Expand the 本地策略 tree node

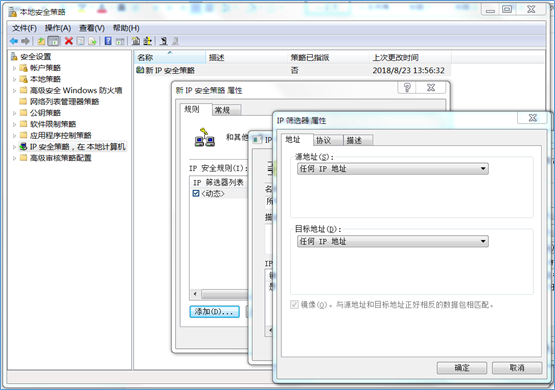[15, 79]
